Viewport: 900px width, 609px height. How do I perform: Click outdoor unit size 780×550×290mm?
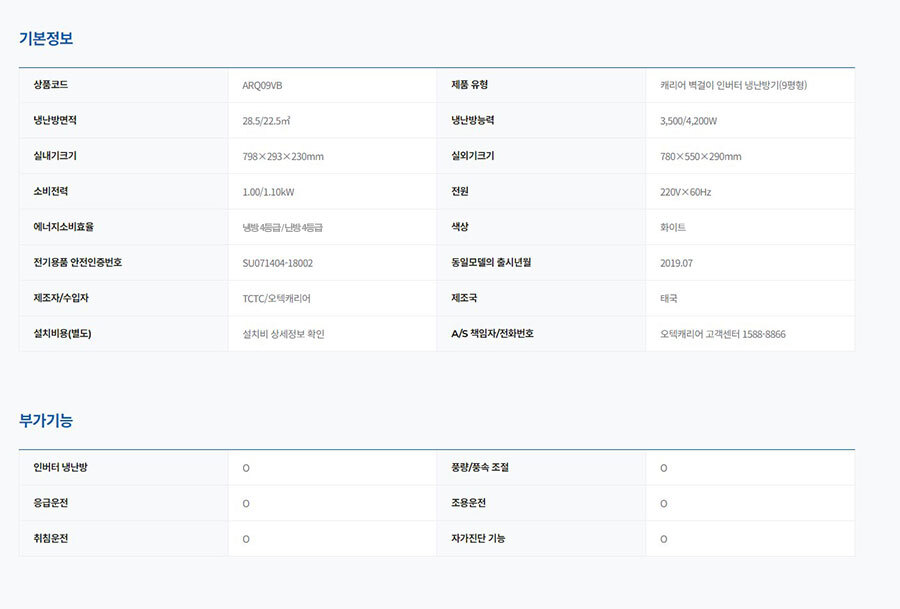pos(700,157)
